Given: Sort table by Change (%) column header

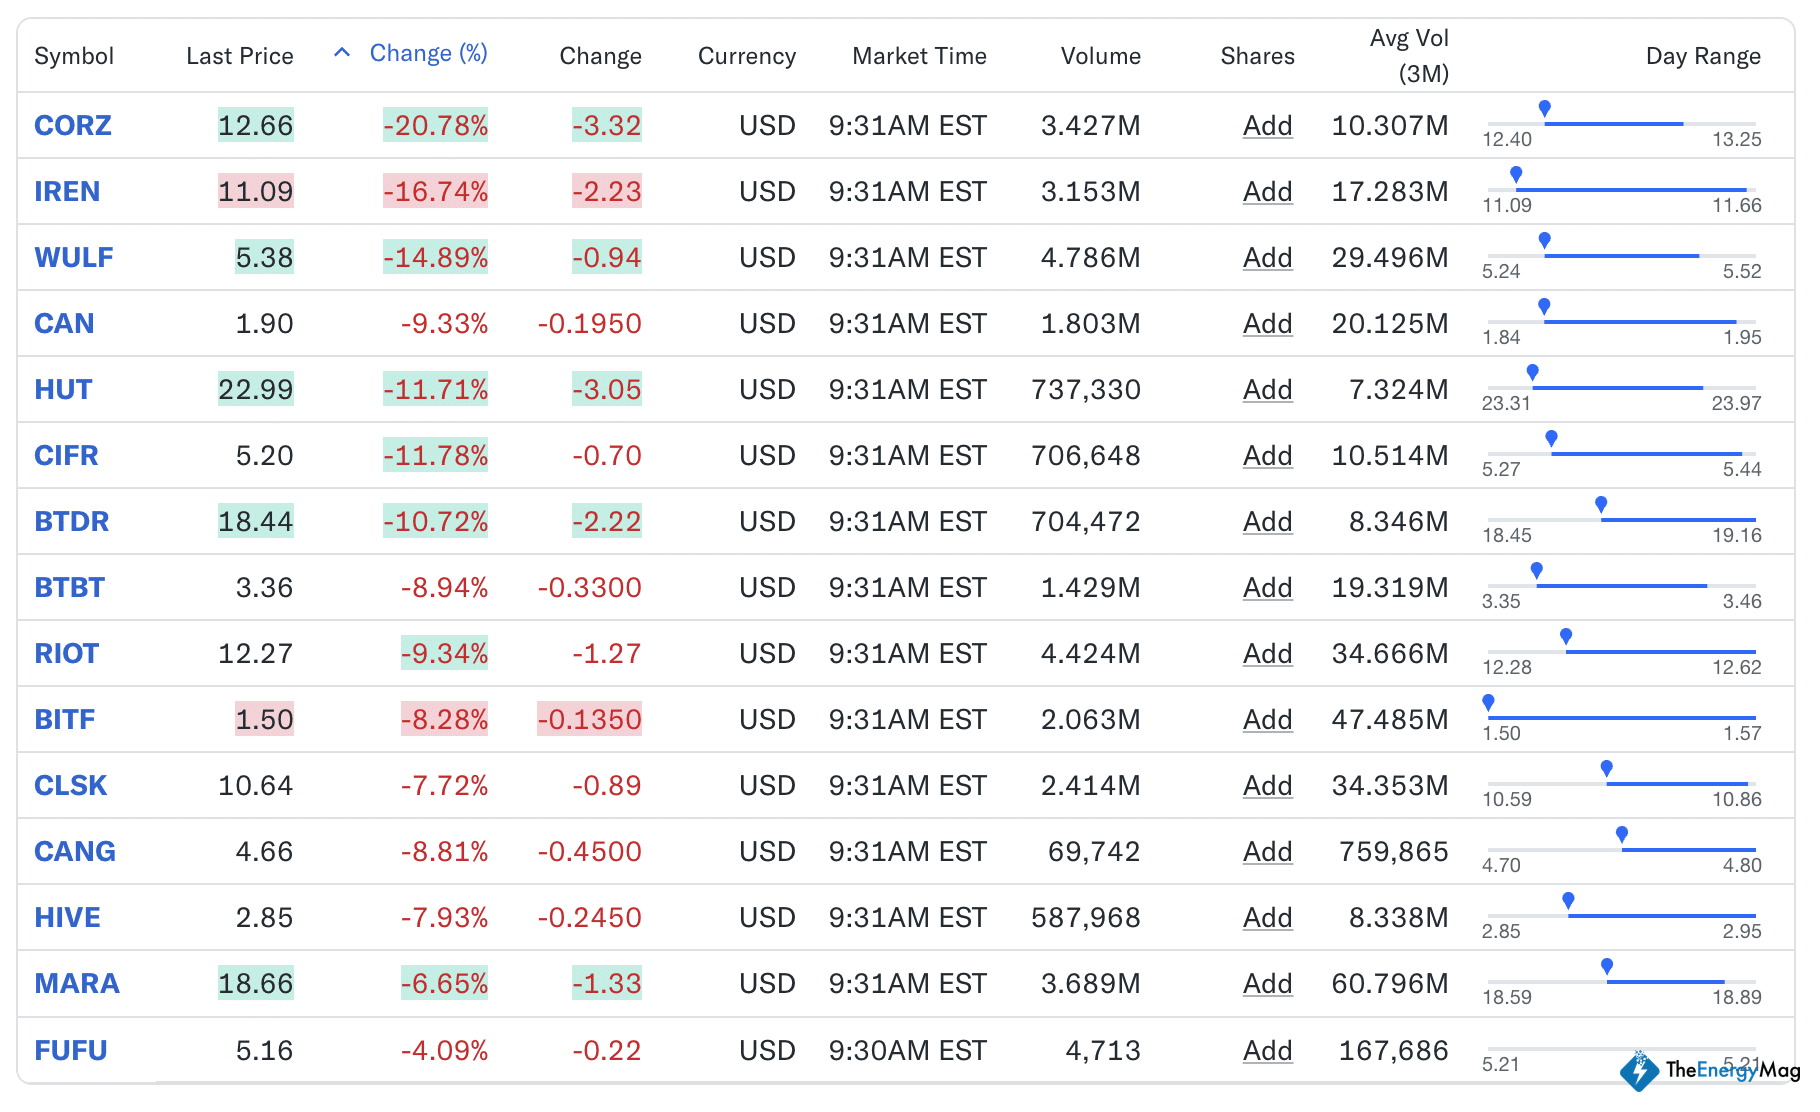Looking at the screenshot, I should pyautogui.click(x=428, y=54).
